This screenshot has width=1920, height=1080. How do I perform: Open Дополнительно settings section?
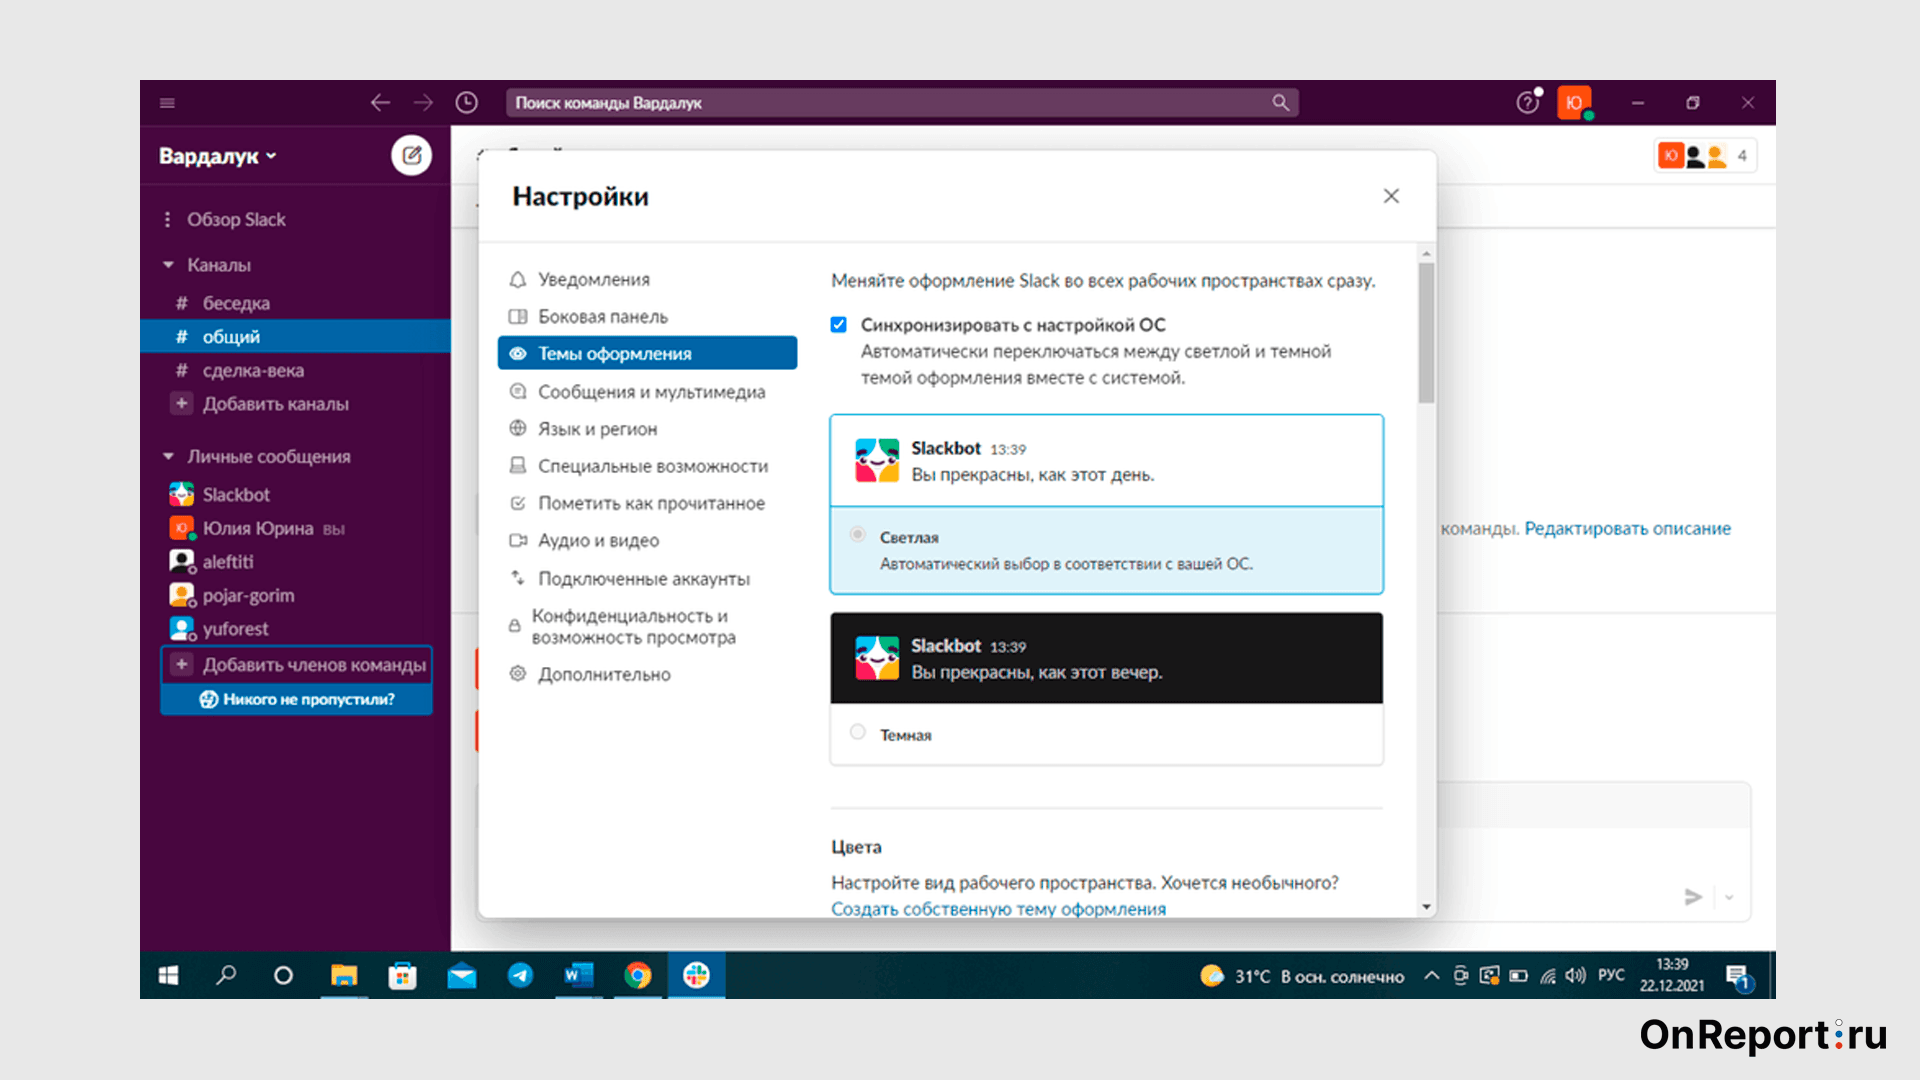(647, 674)
